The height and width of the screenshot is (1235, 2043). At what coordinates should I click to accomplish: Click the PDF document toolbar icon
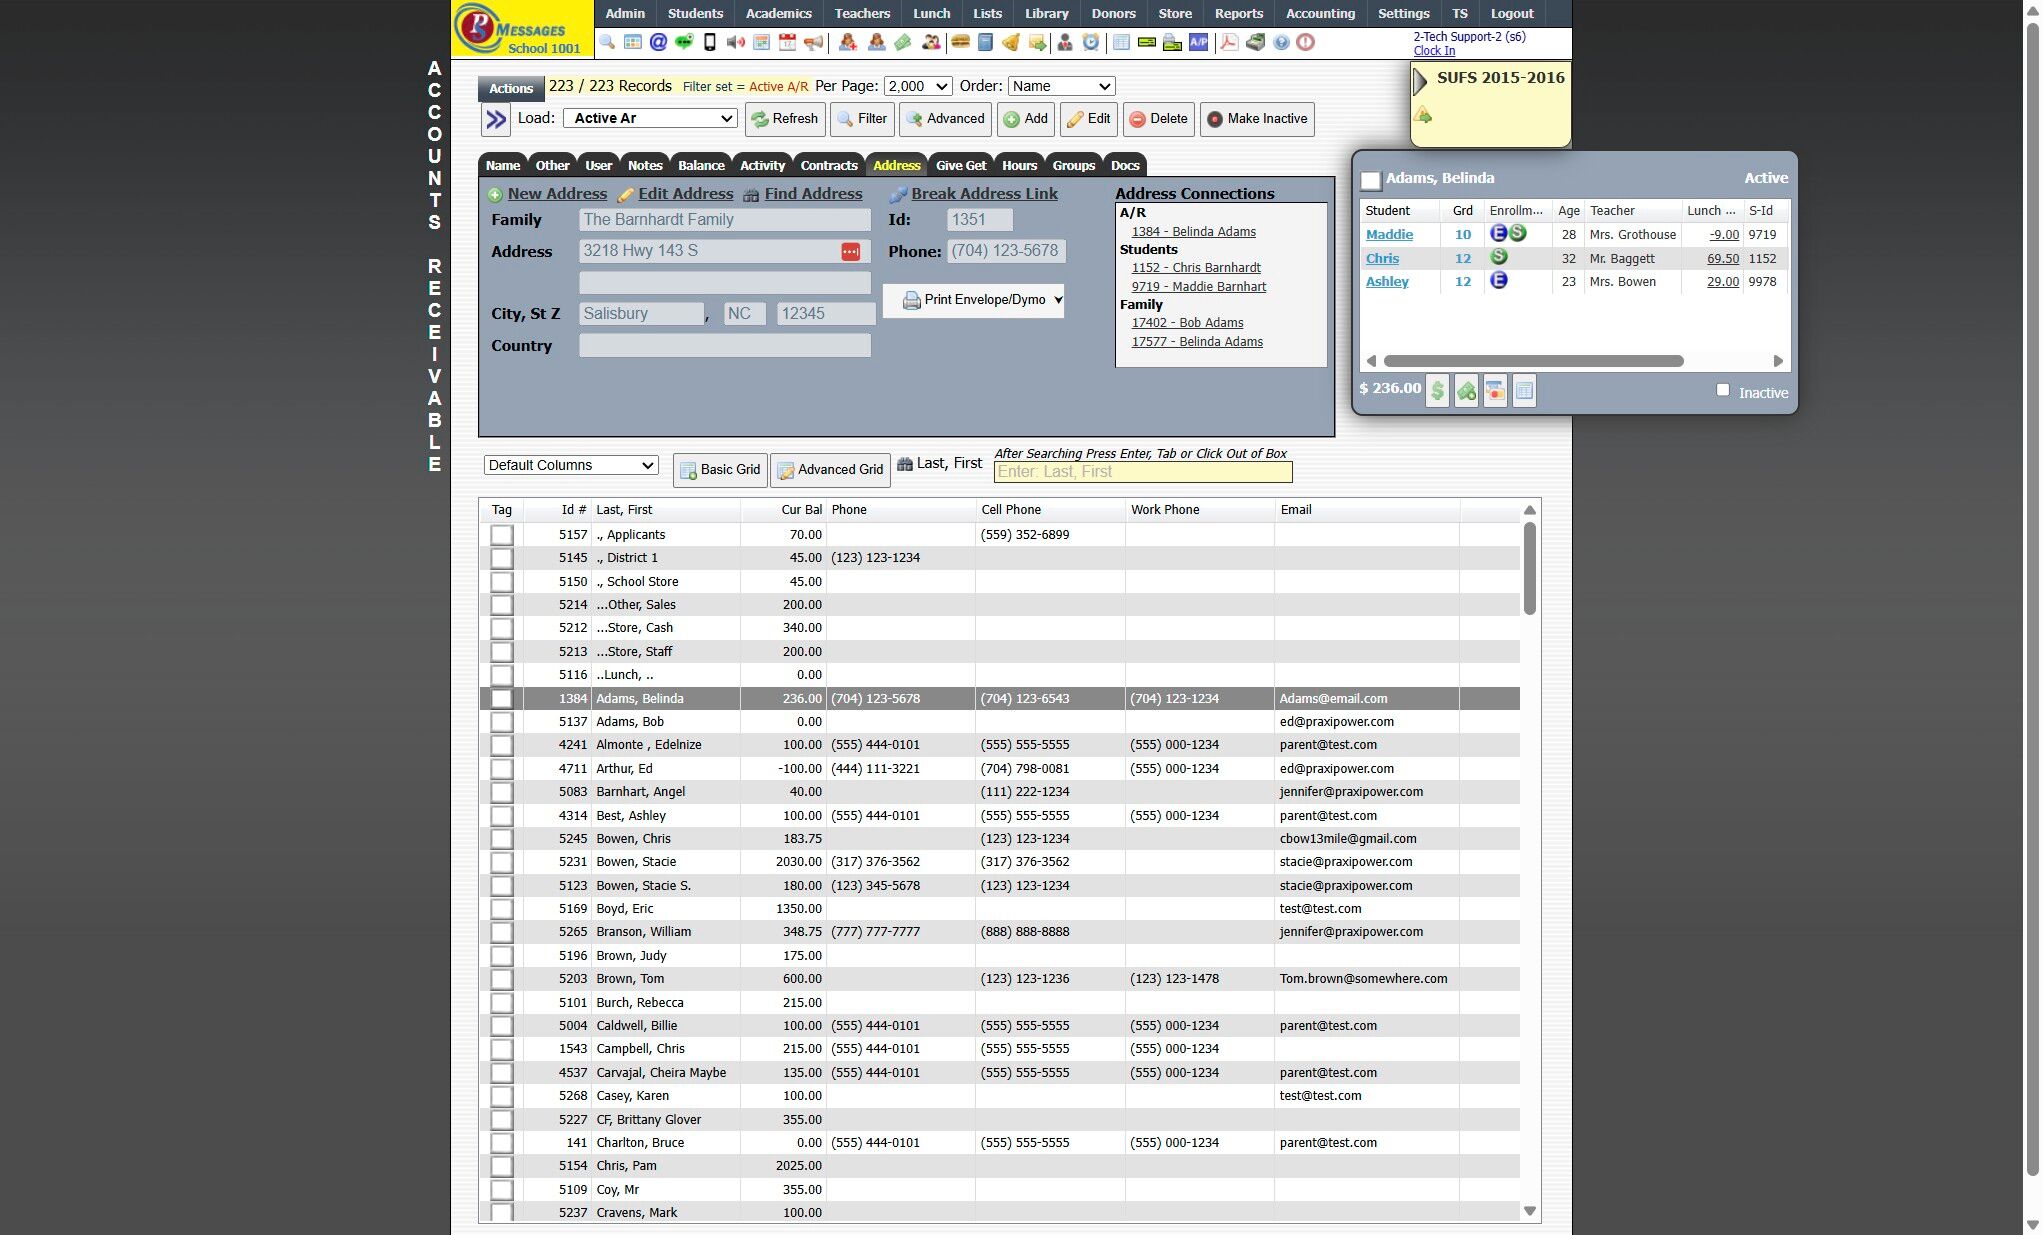(x=1229, y=42)
